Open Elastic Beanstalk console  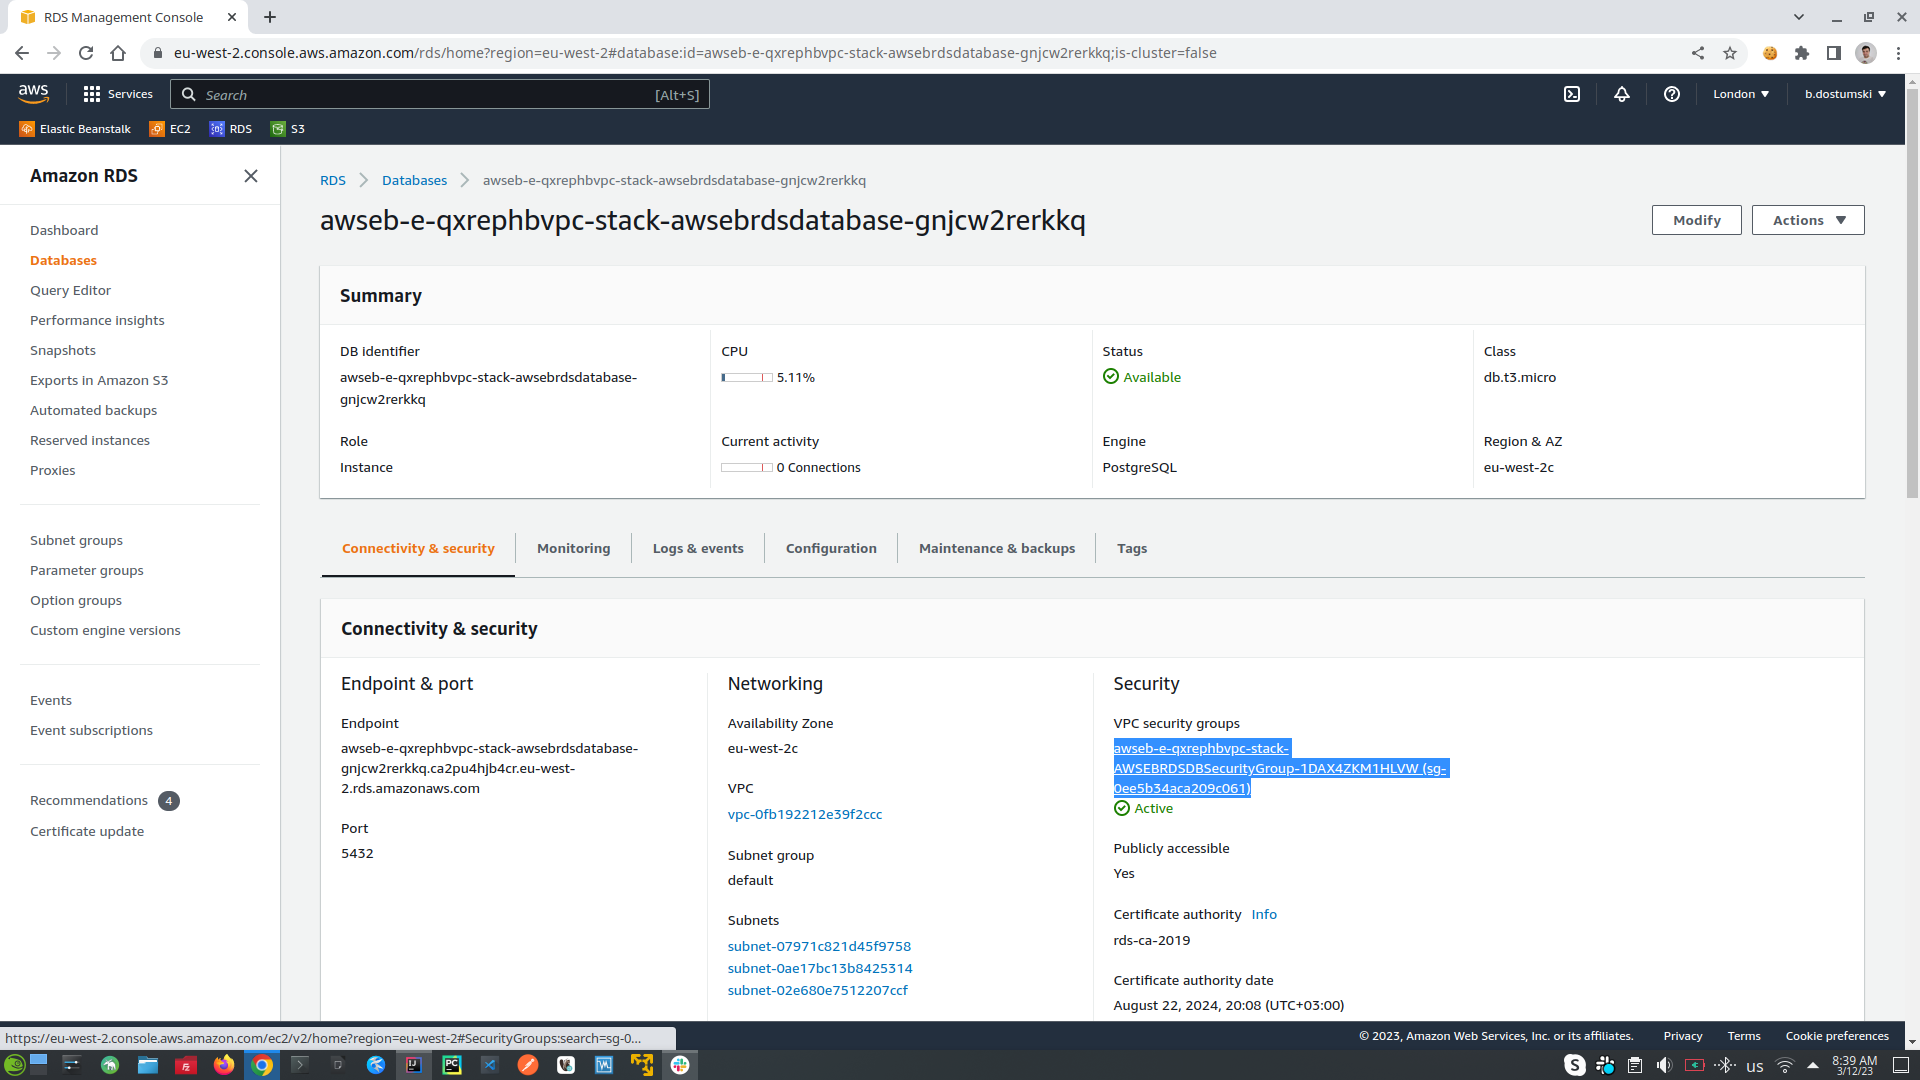[73, 128]
